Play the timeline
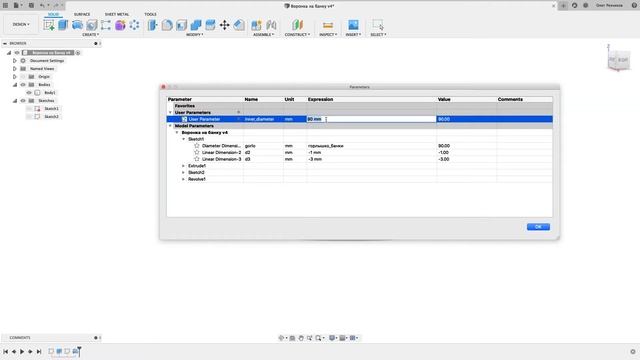The height and width of the screenshot is (360, 640). pos(22,351)
